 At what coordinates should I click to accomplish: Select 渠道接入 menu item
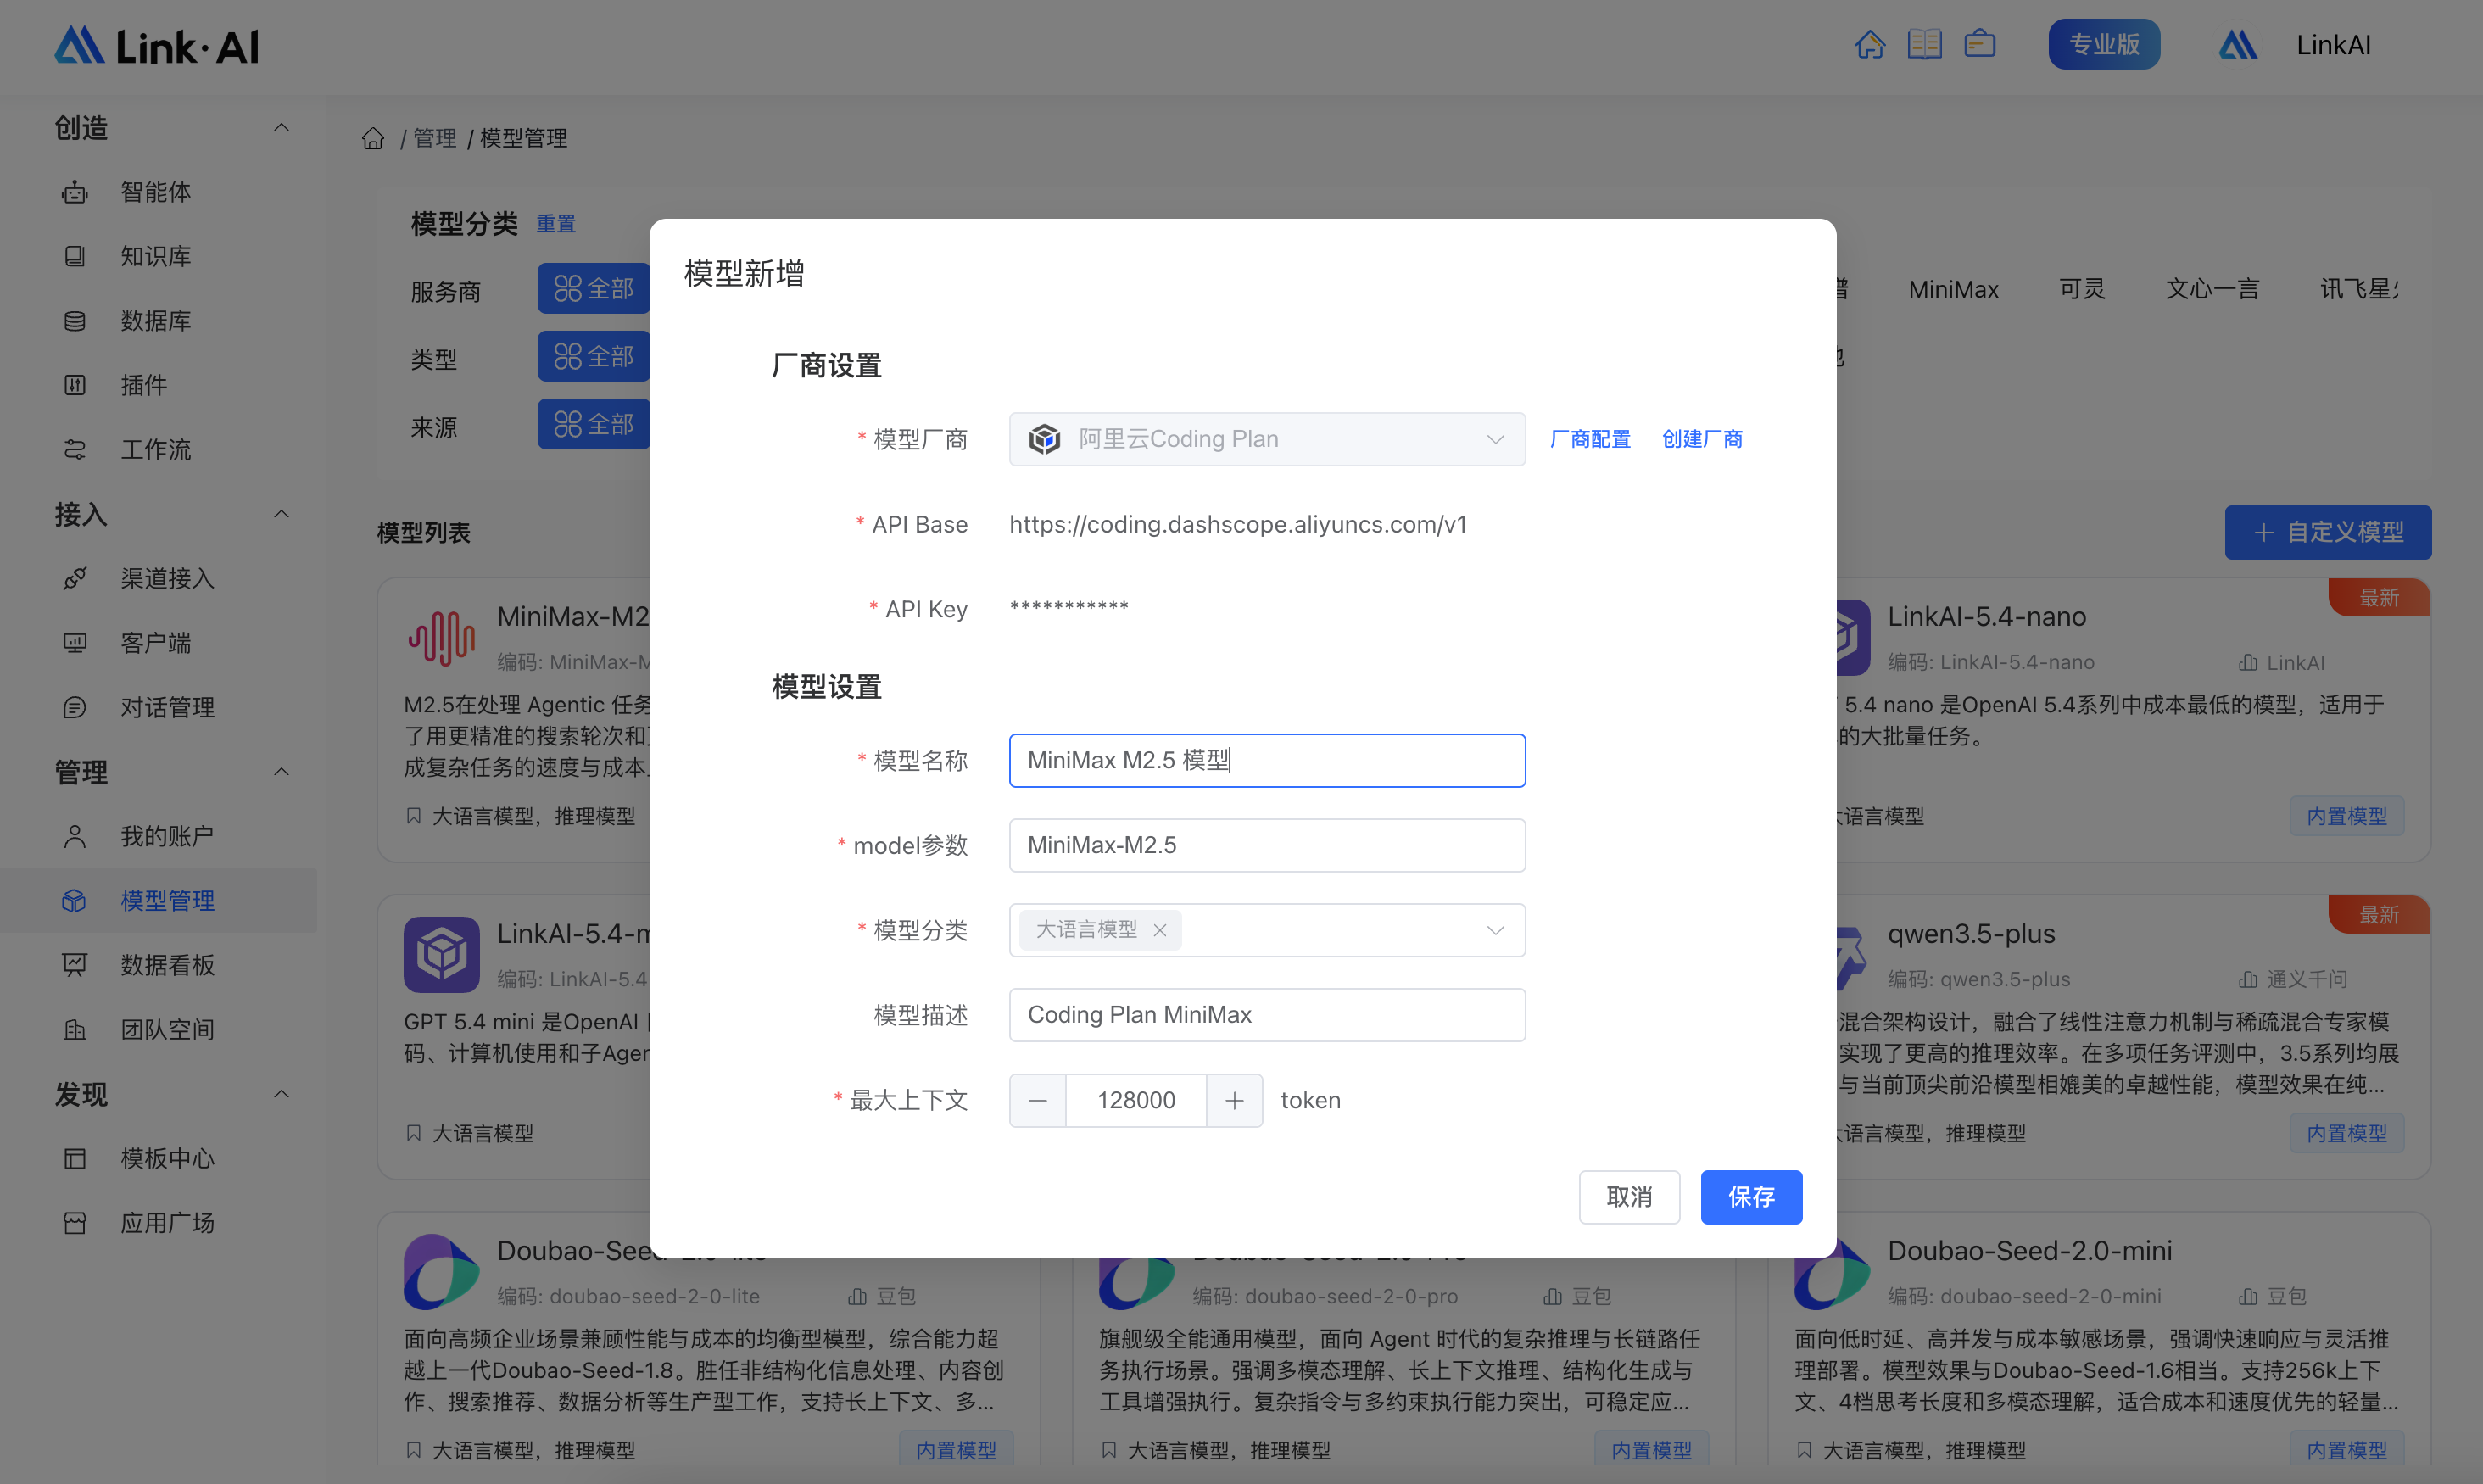[x=167, y=579]
